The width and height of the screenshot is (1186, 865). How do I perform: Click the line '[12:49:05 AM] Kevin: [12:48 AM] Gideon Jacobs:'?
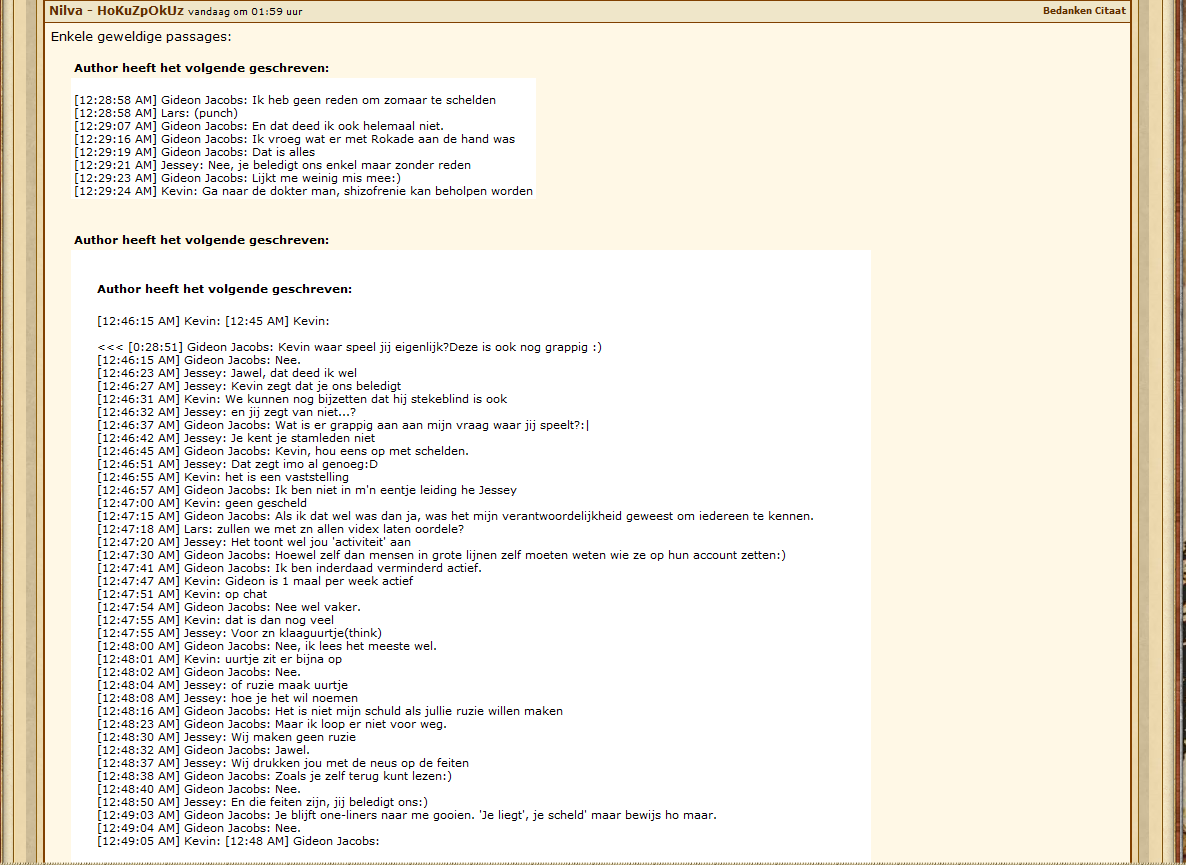(238, 841)
